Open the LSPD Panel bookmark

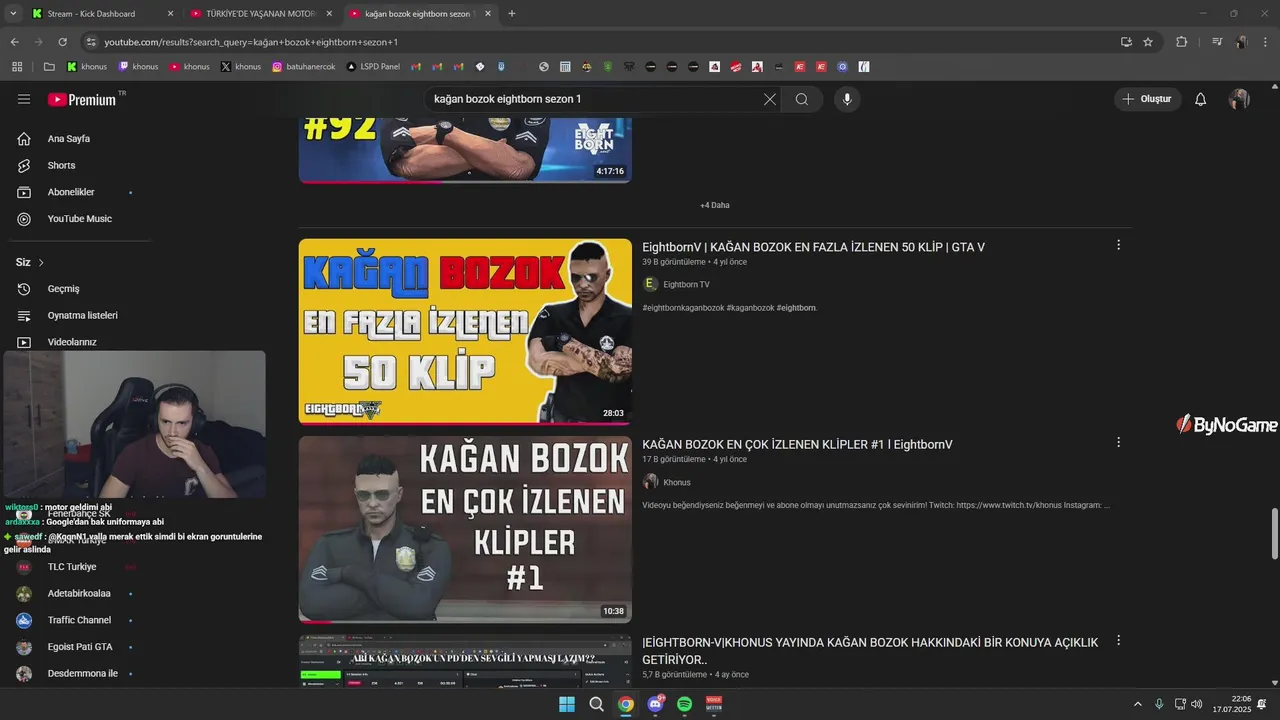click(x=373, y=67)
